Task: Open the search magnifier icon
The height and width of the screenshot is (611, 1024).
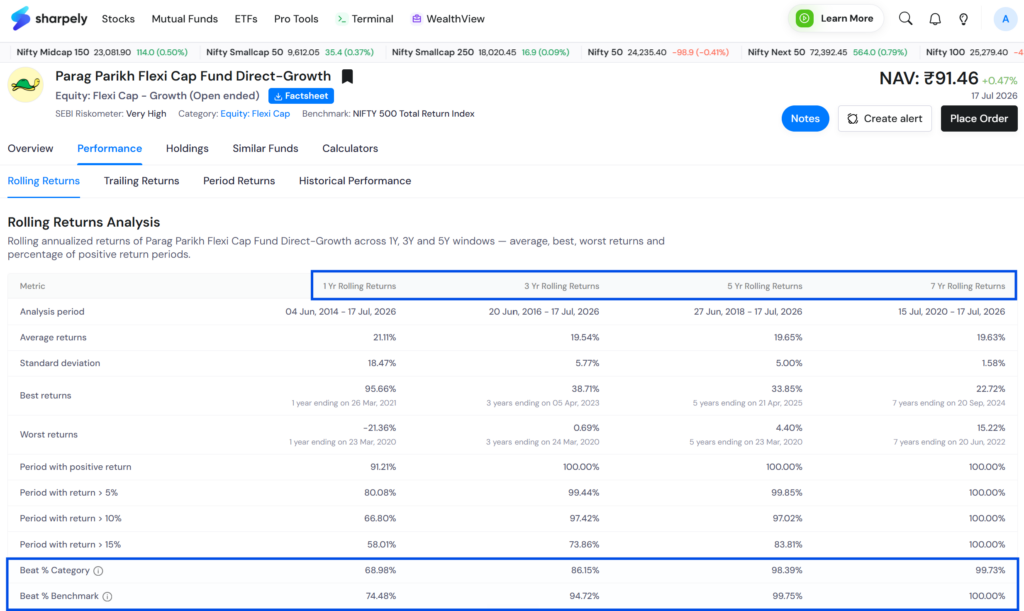Action: coord(905,19)
